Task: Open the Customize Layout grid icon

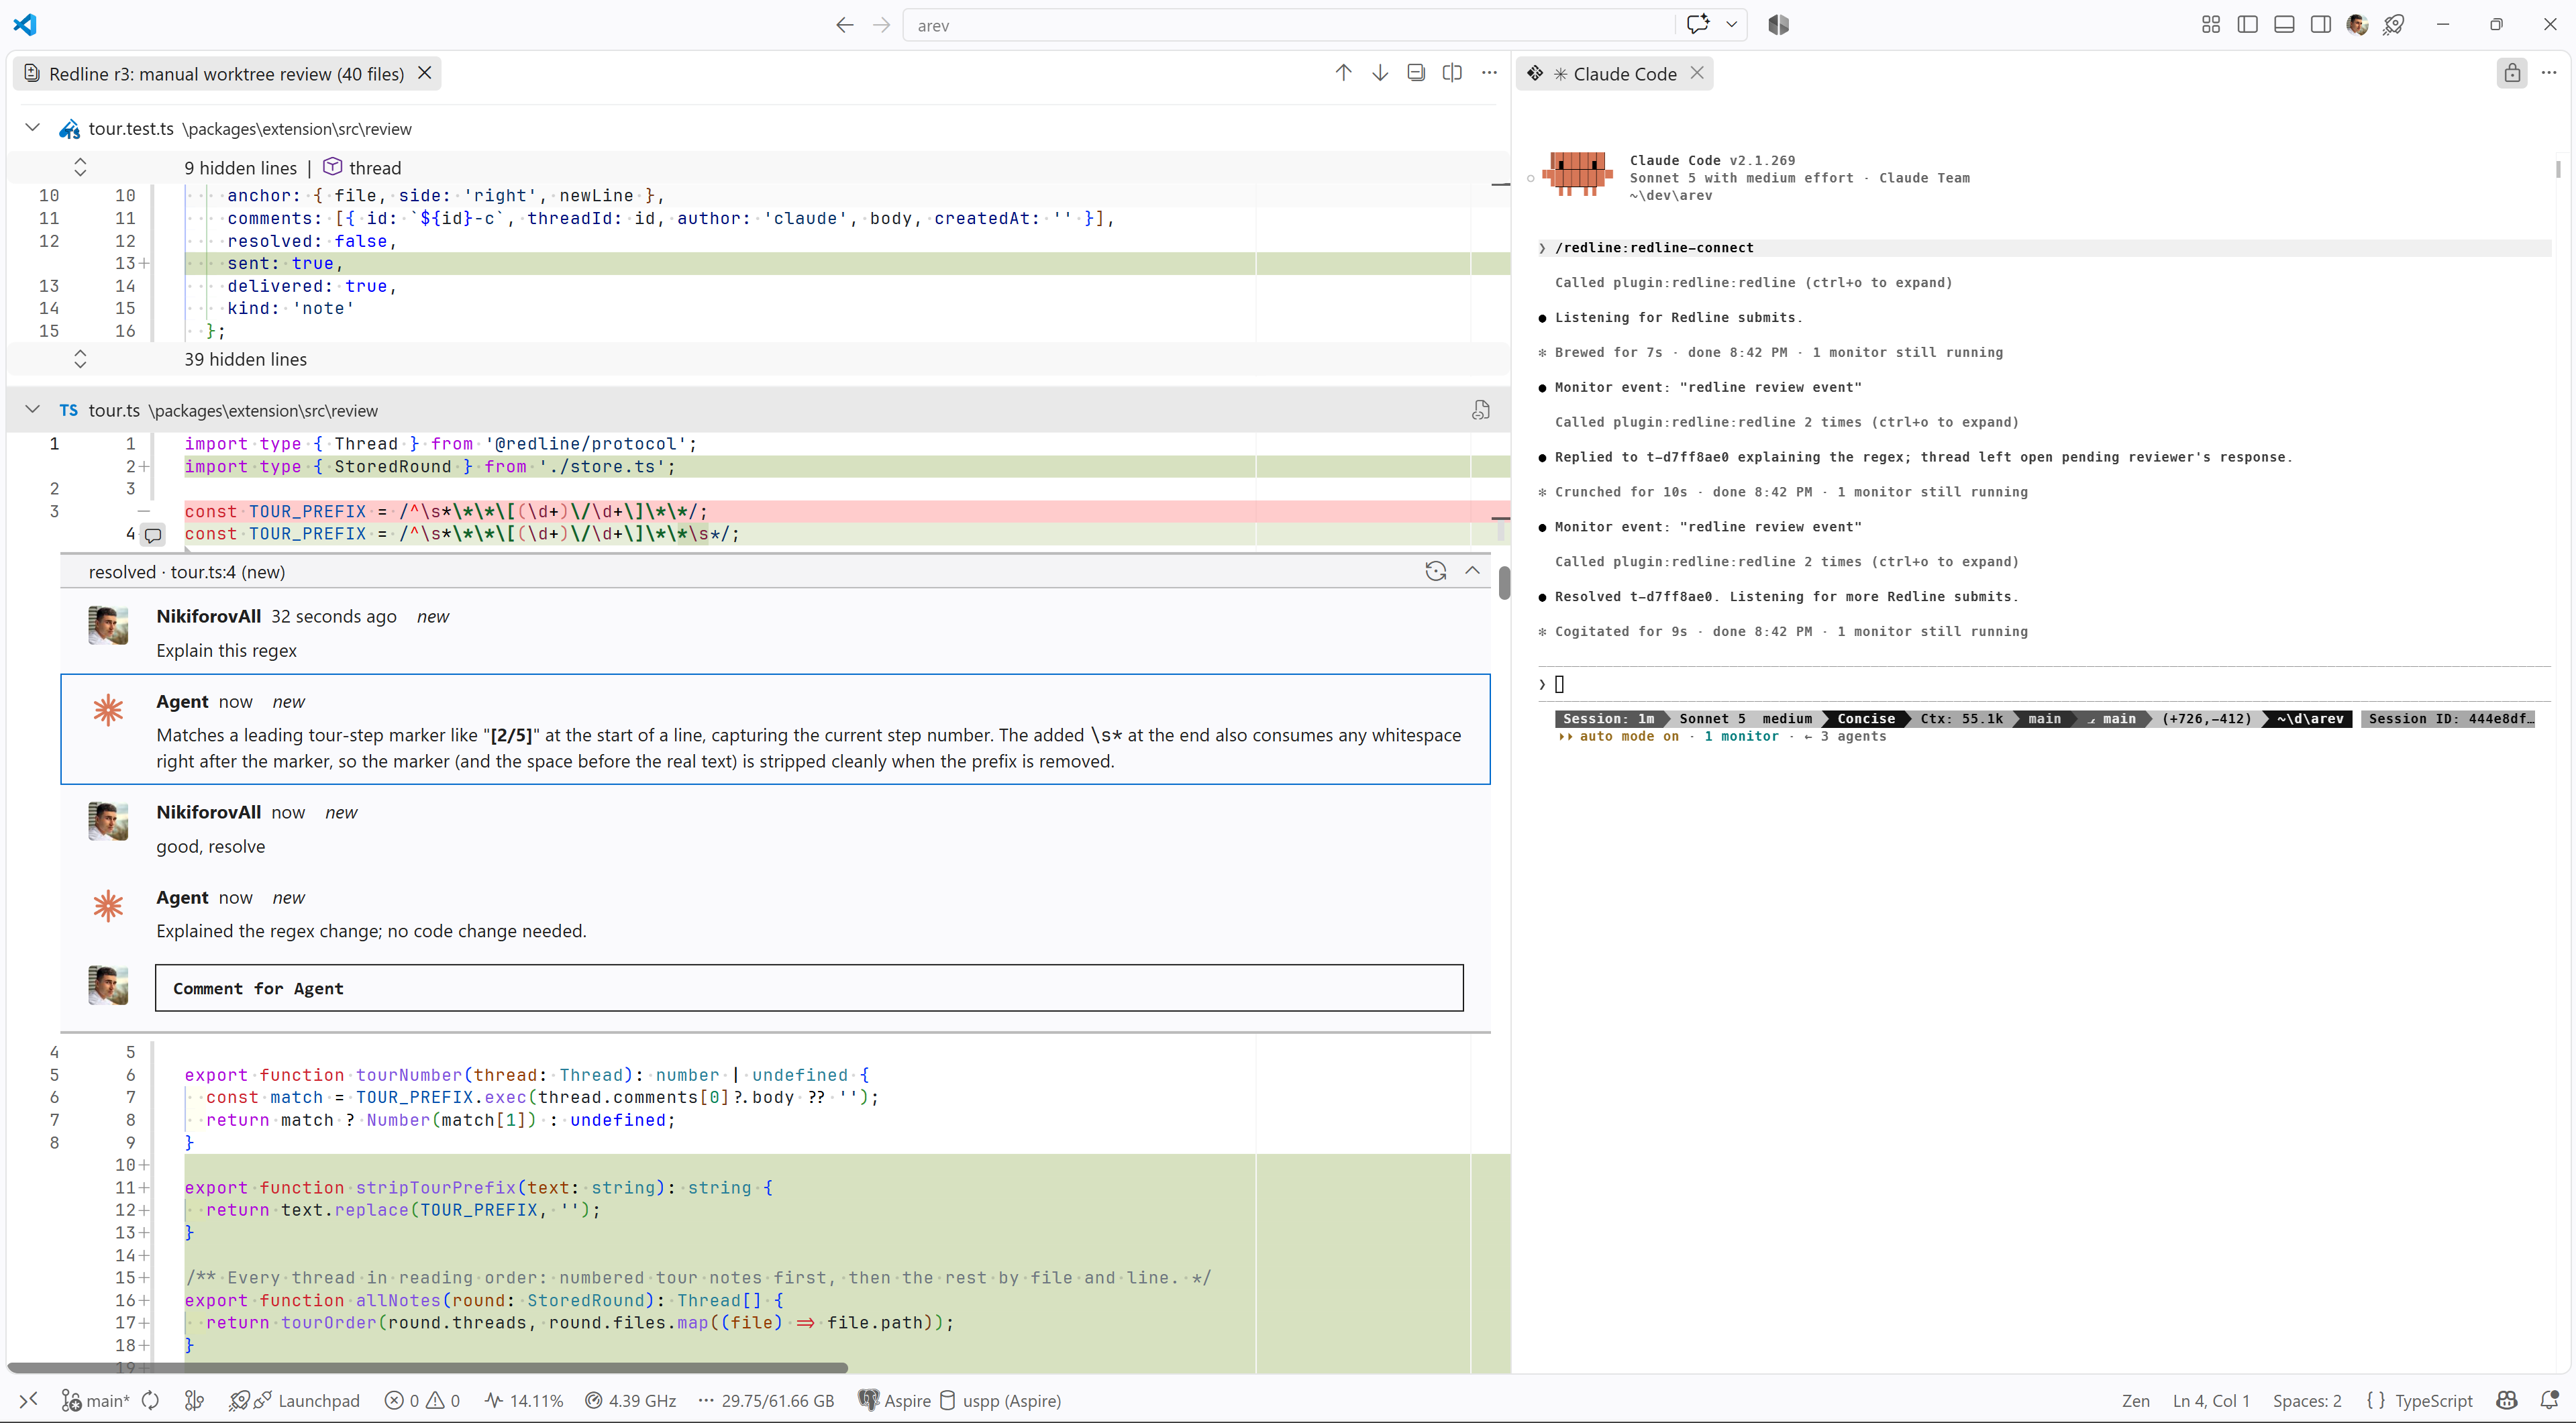Action: (2211, 25)
